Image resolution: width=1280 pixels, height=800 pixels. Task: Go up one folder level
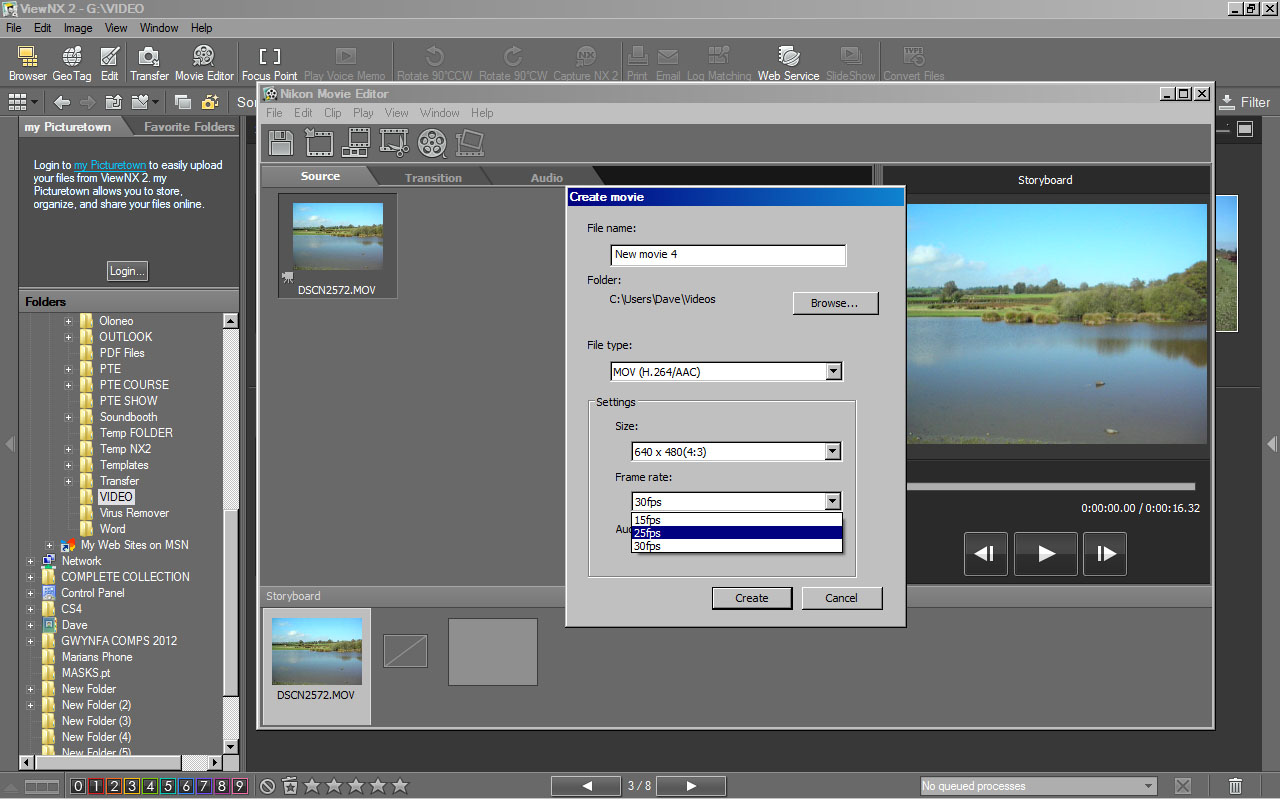click(x=114, y=102)
